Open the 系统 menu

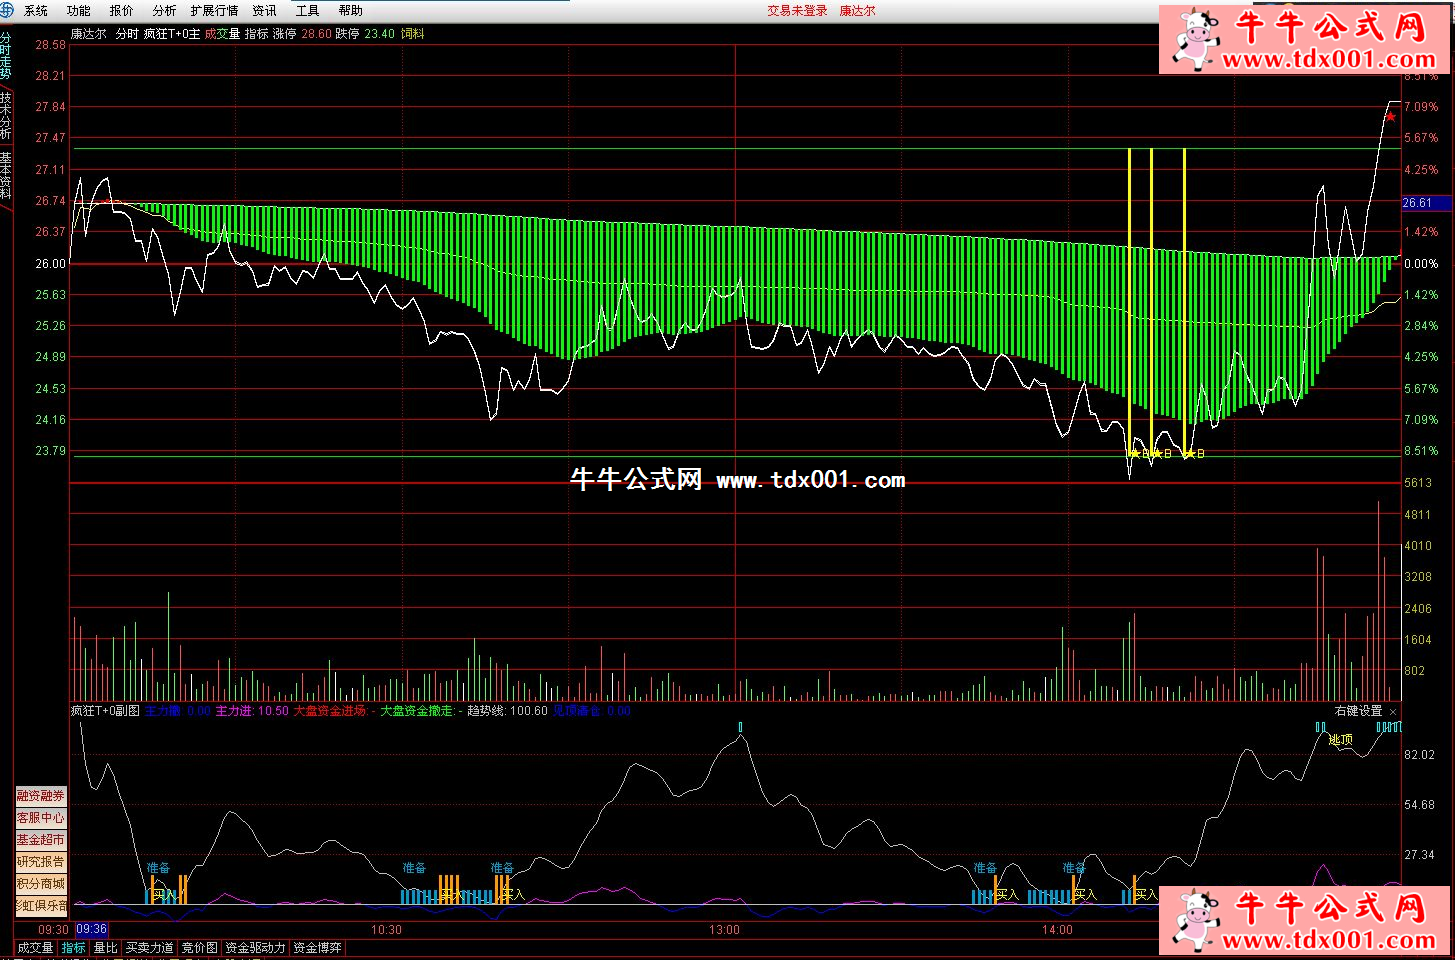[x=35, y=11]
